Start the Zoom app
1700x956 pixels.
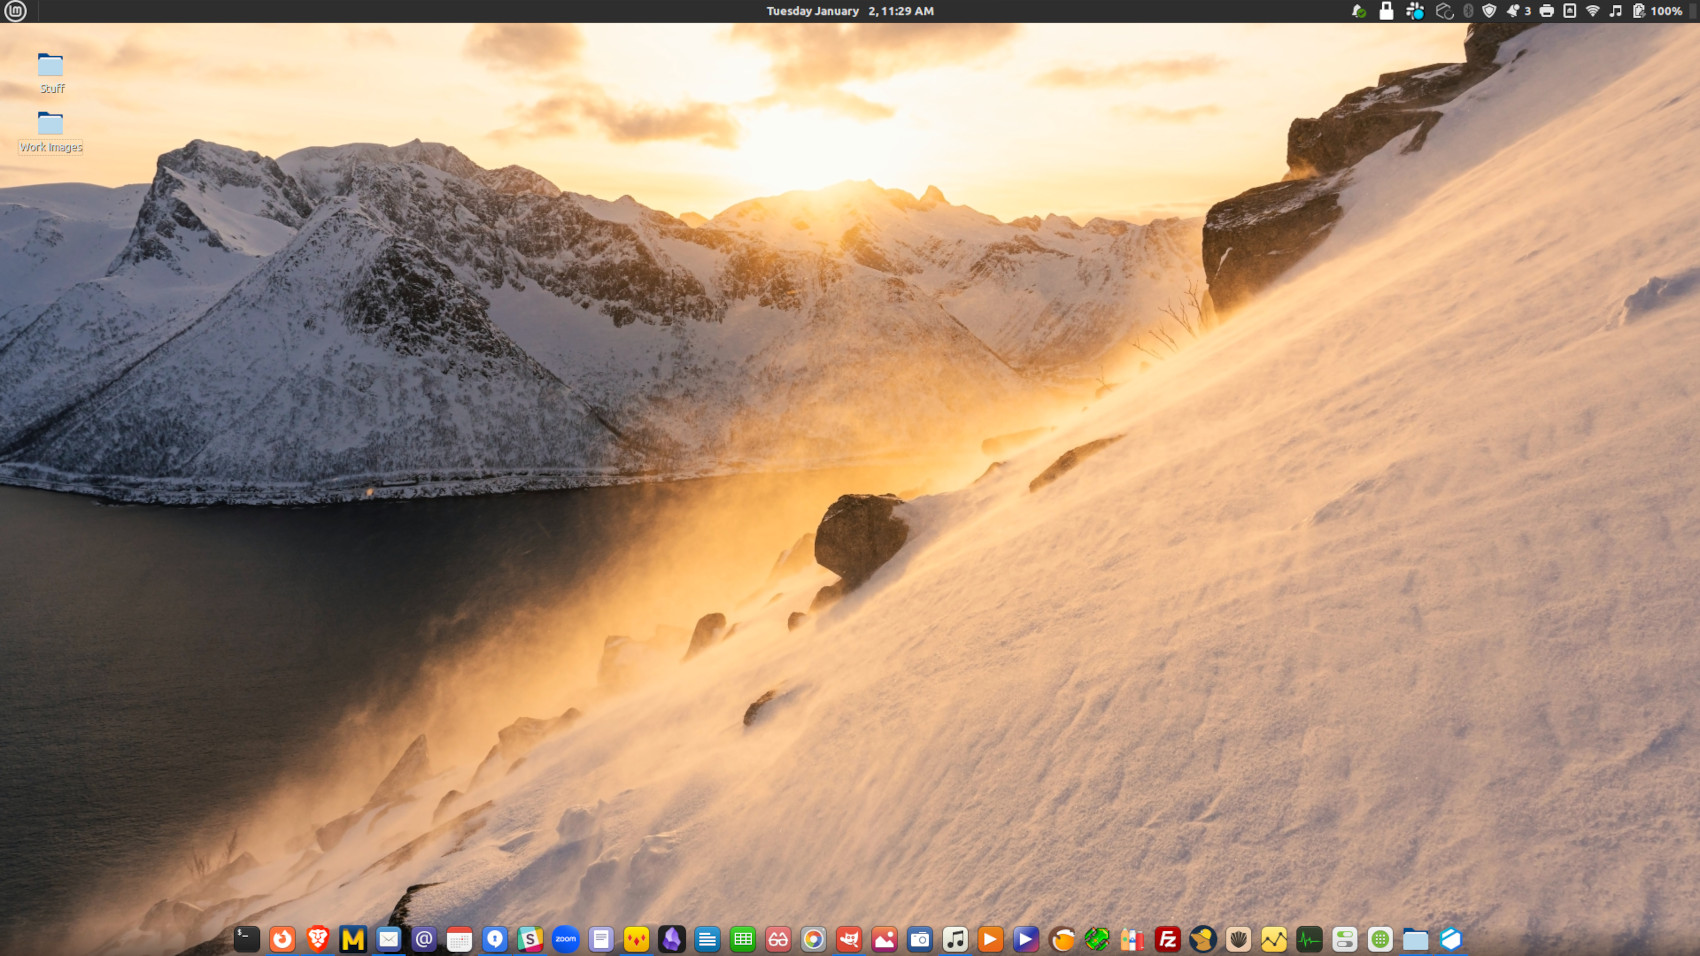565,939
